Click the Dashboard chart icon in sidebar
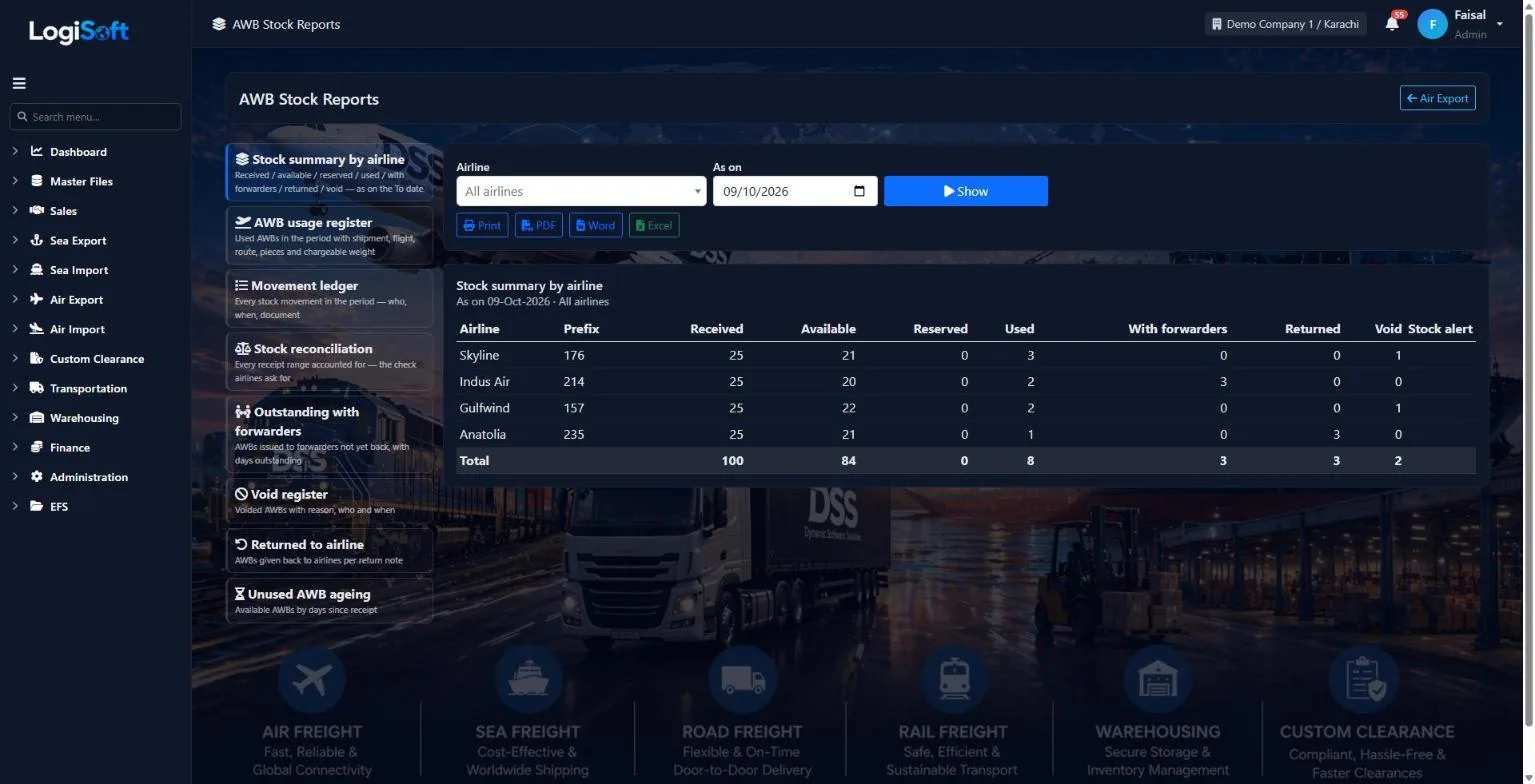Viewport: 1535px width, 784px height. pos(37,152)
